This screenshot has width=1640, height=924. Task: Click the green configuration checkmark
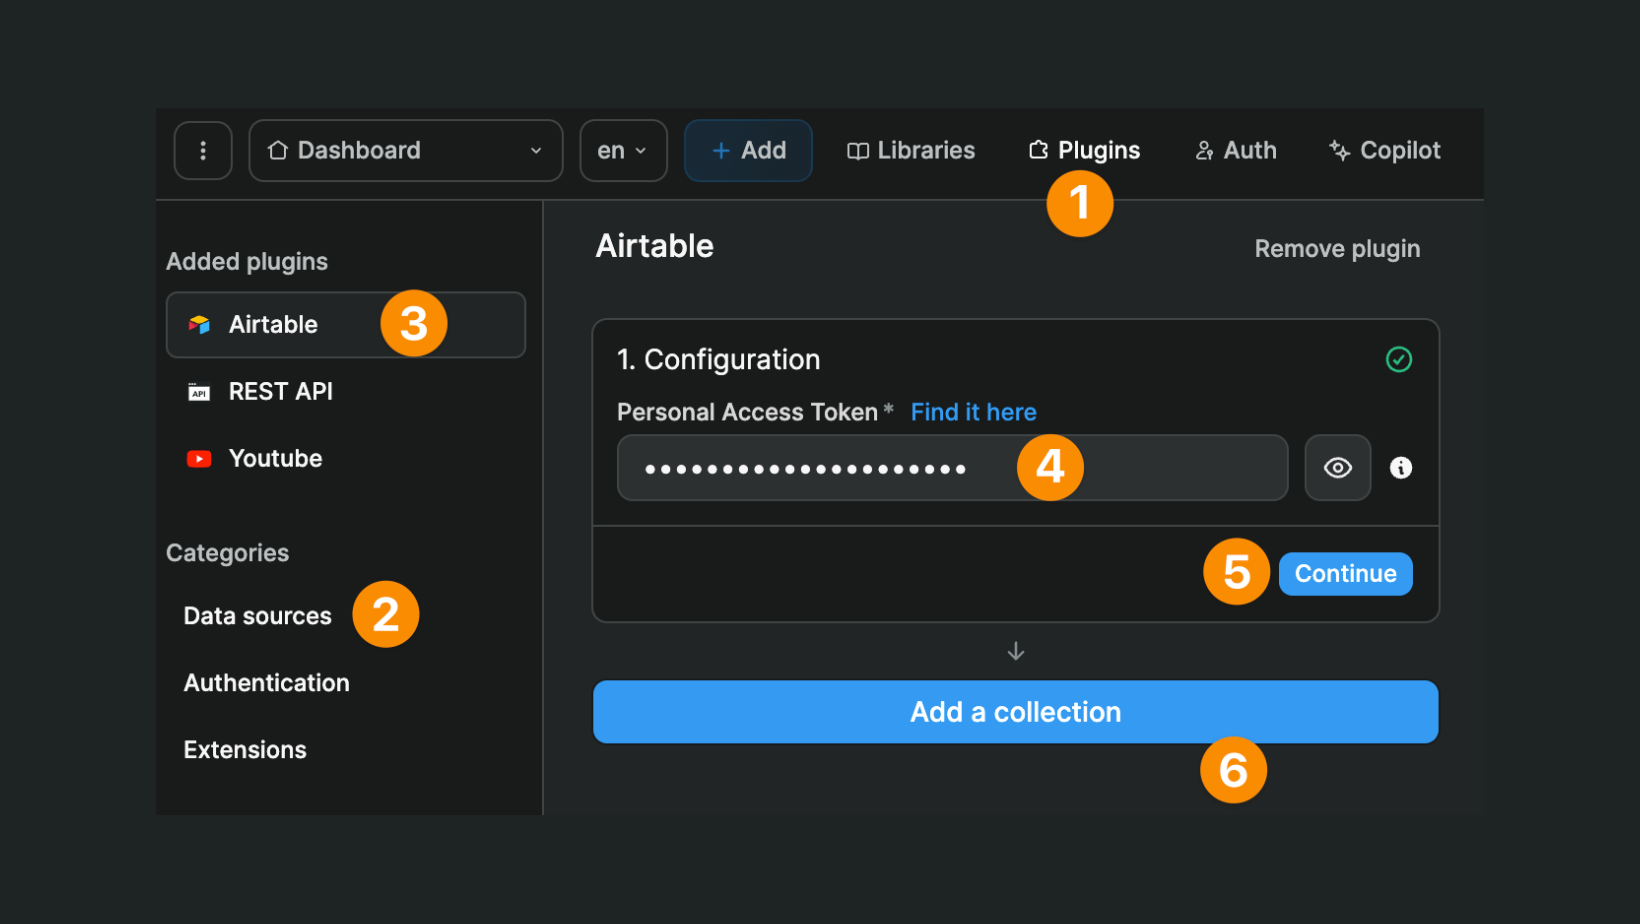coord(1398,359)
